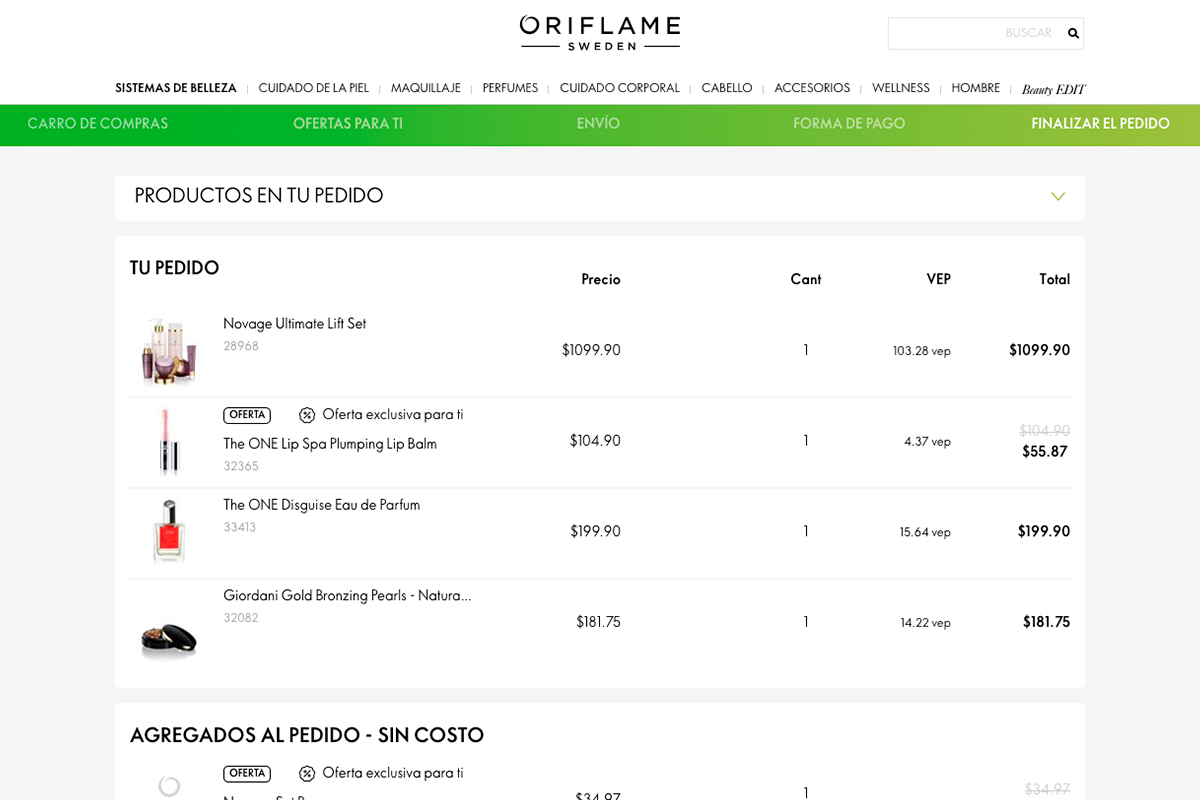Click Agregados al pedido - sin costo heading
1200x800 pixels.
307,736
